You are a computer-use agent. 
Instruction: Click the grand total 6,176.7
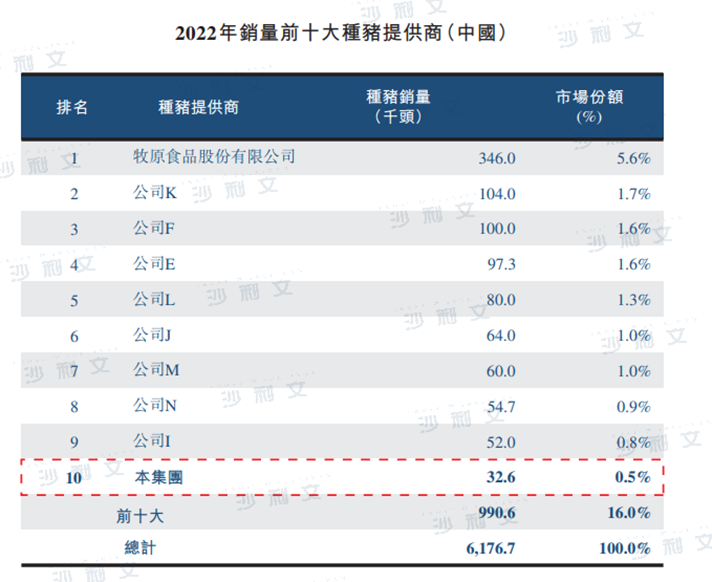(x=491, y=548)
